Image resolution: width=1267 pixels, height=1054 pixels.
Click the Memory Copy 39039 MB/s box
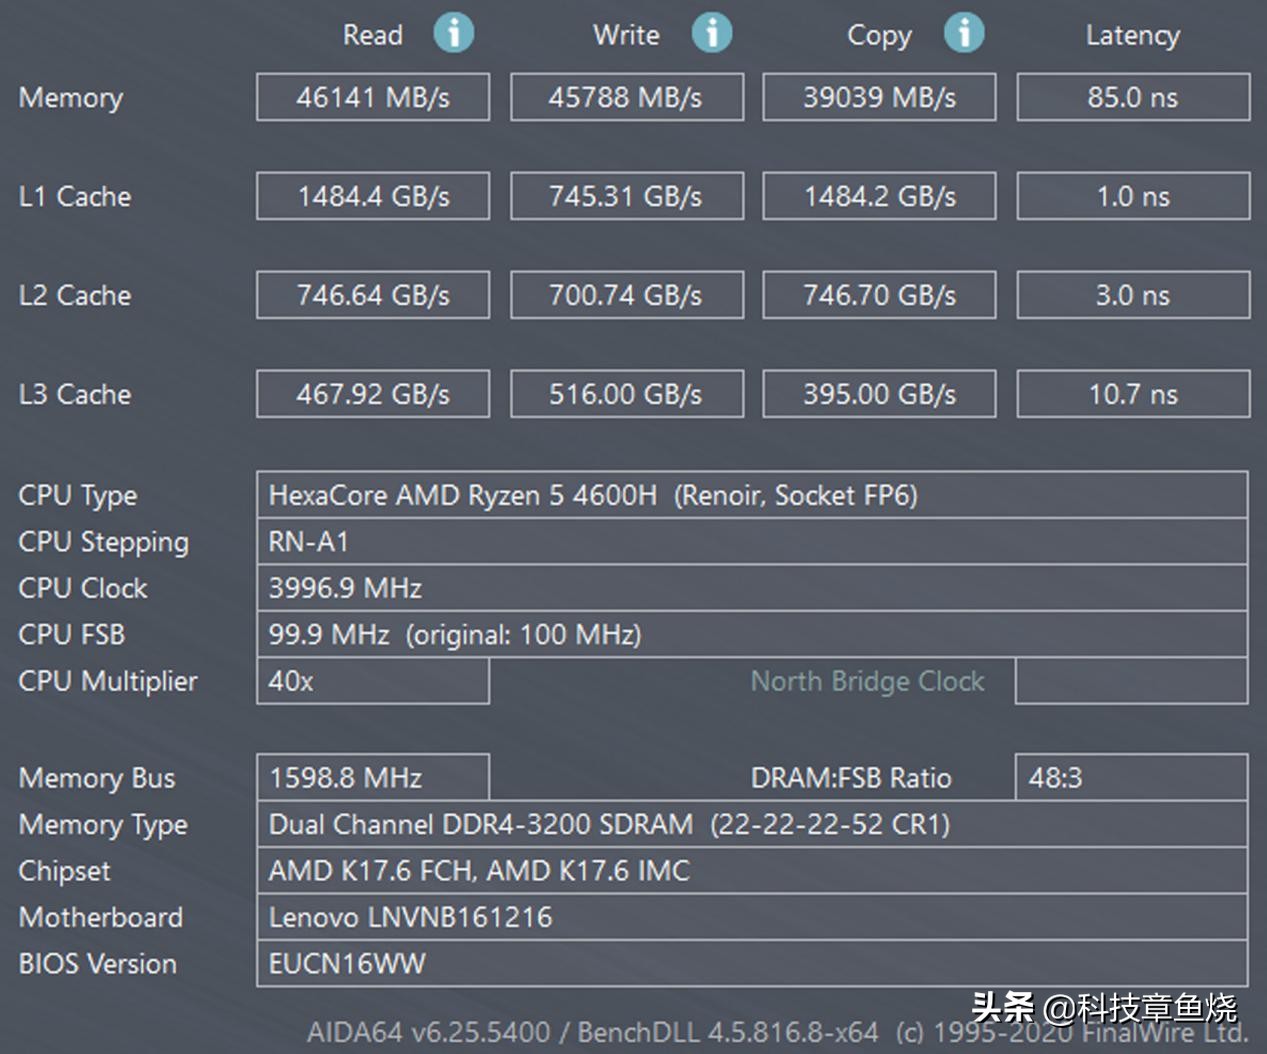879,97
